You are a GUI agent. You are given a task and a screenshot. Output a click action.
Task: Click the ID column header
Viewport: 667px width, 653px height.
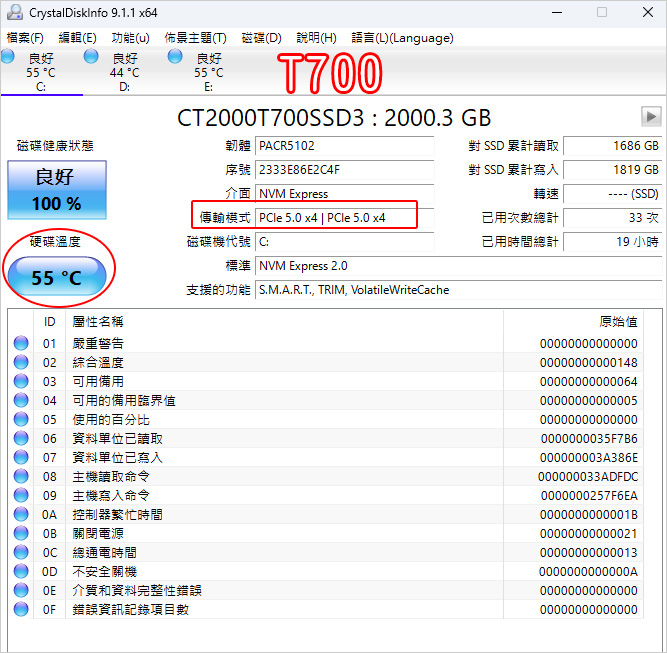coord(49,322)
